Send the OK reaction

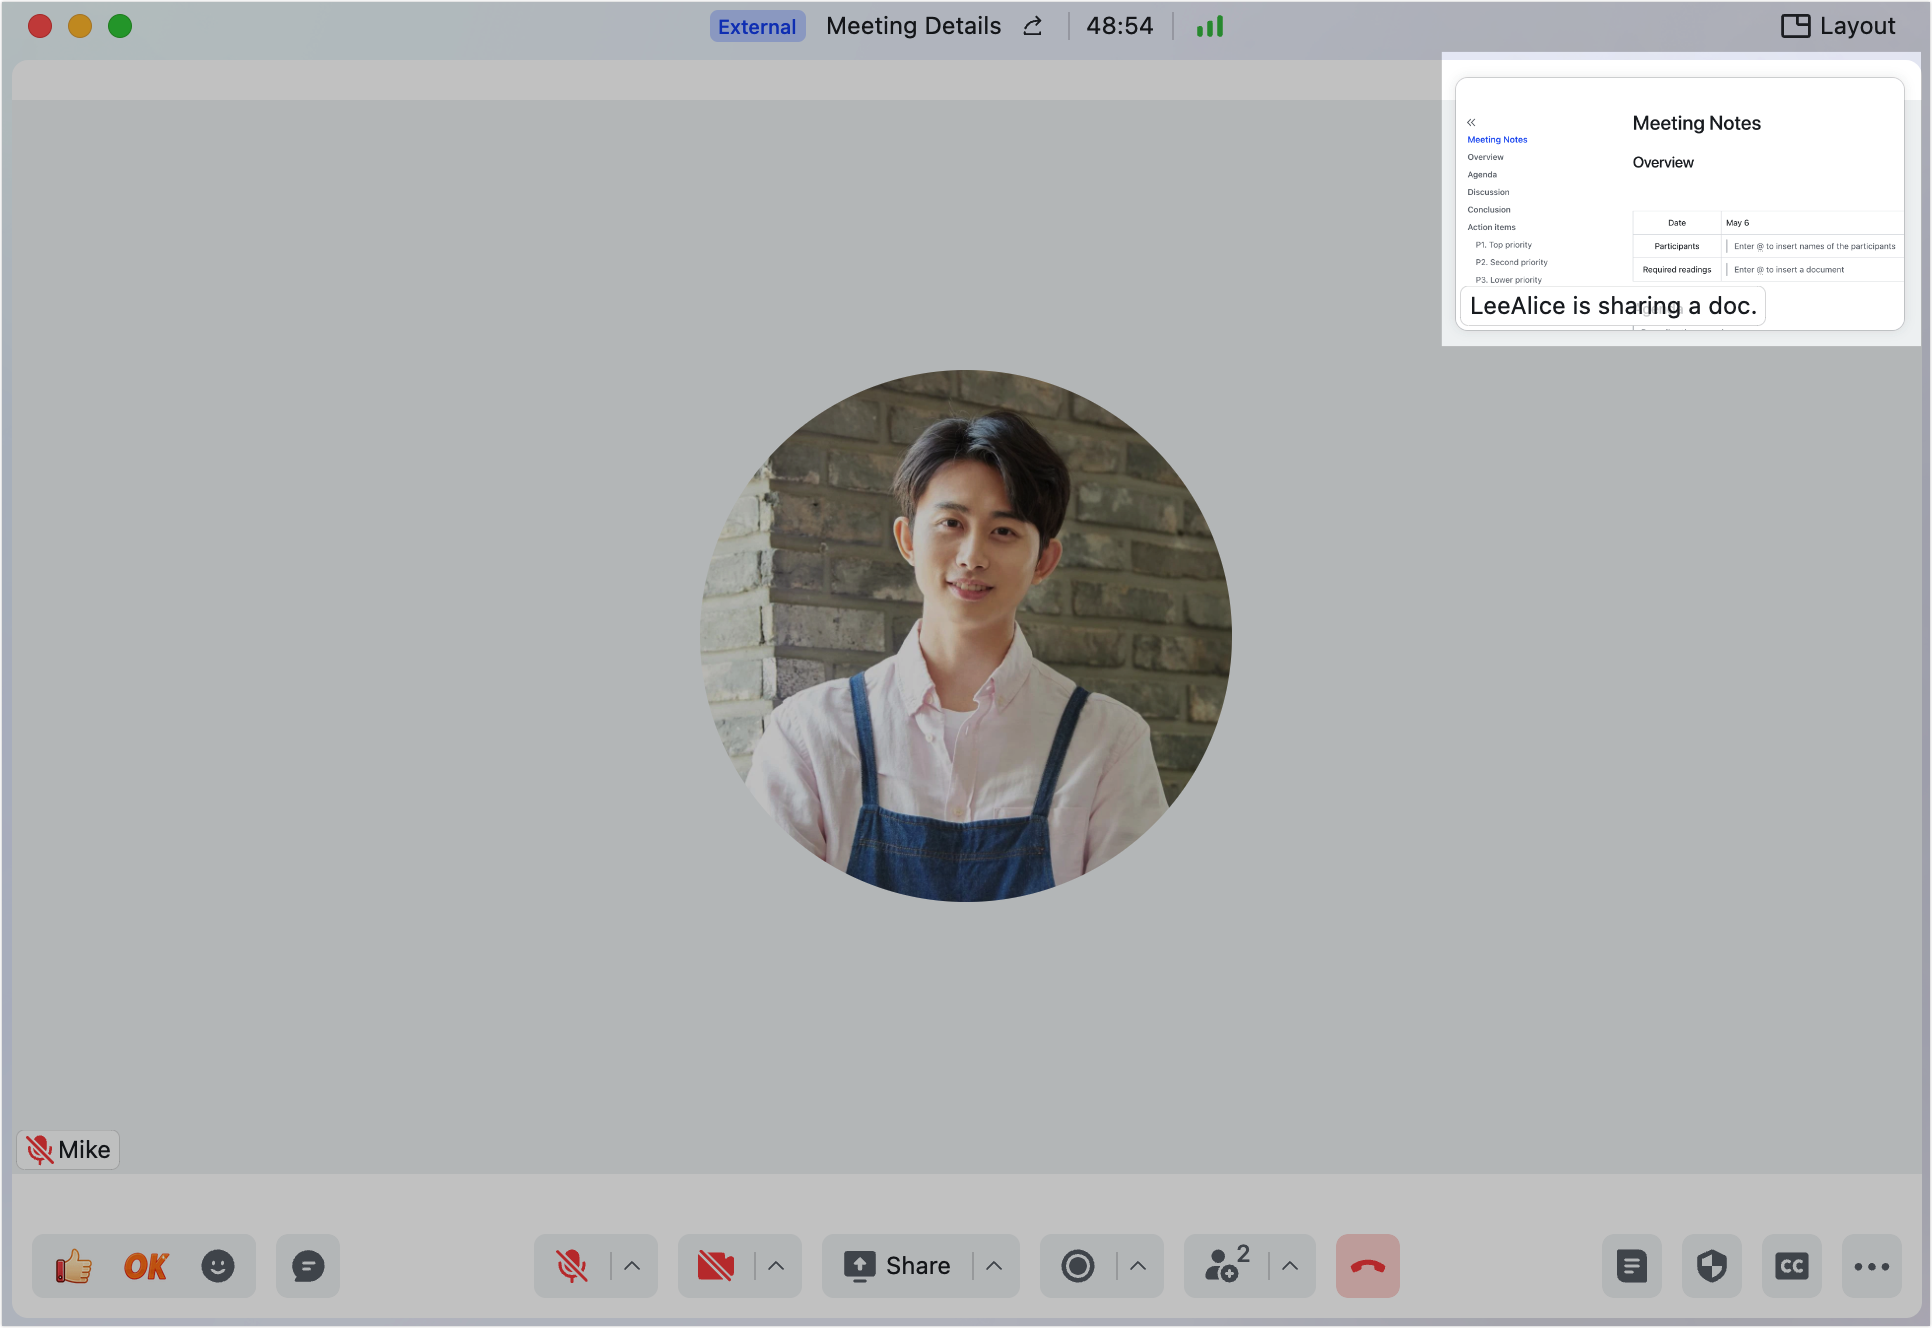coord(146,1266)
